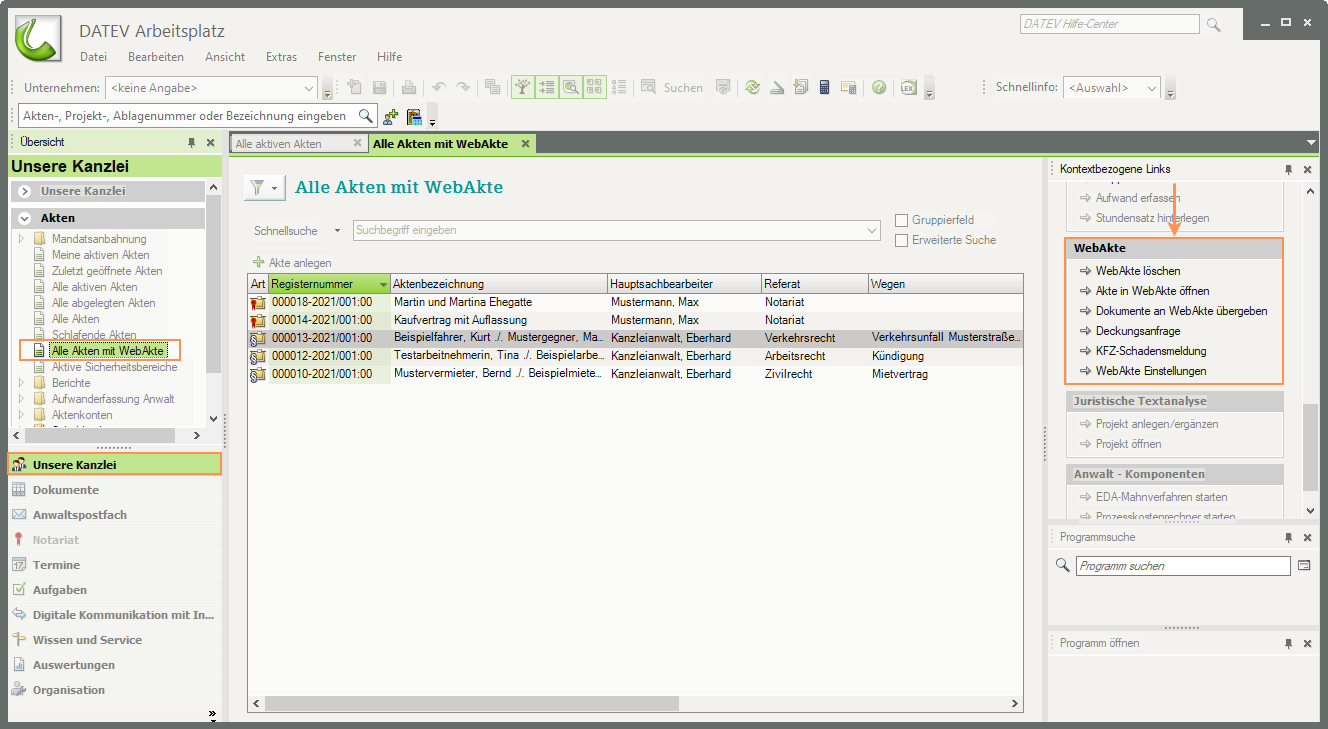This screenshot has width=1328, height=729.
Task: Click the redo arrow toolbar icon
Action: pos(463,88)
